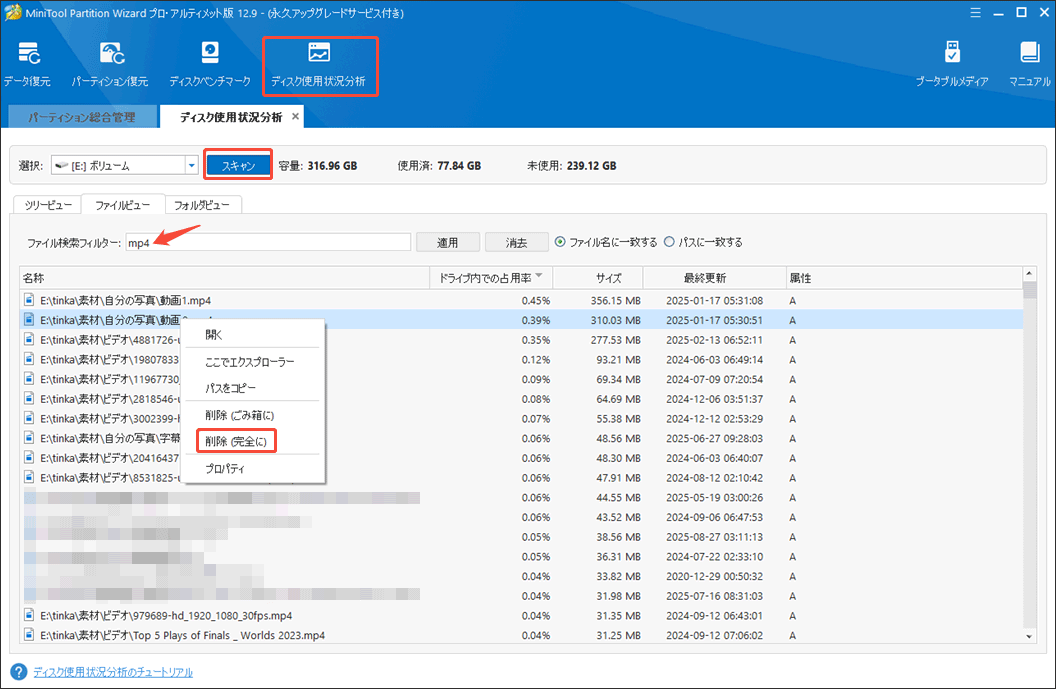Open the hamburger menu in title bar
1056x689 pixels.
[x=975, y=13]
